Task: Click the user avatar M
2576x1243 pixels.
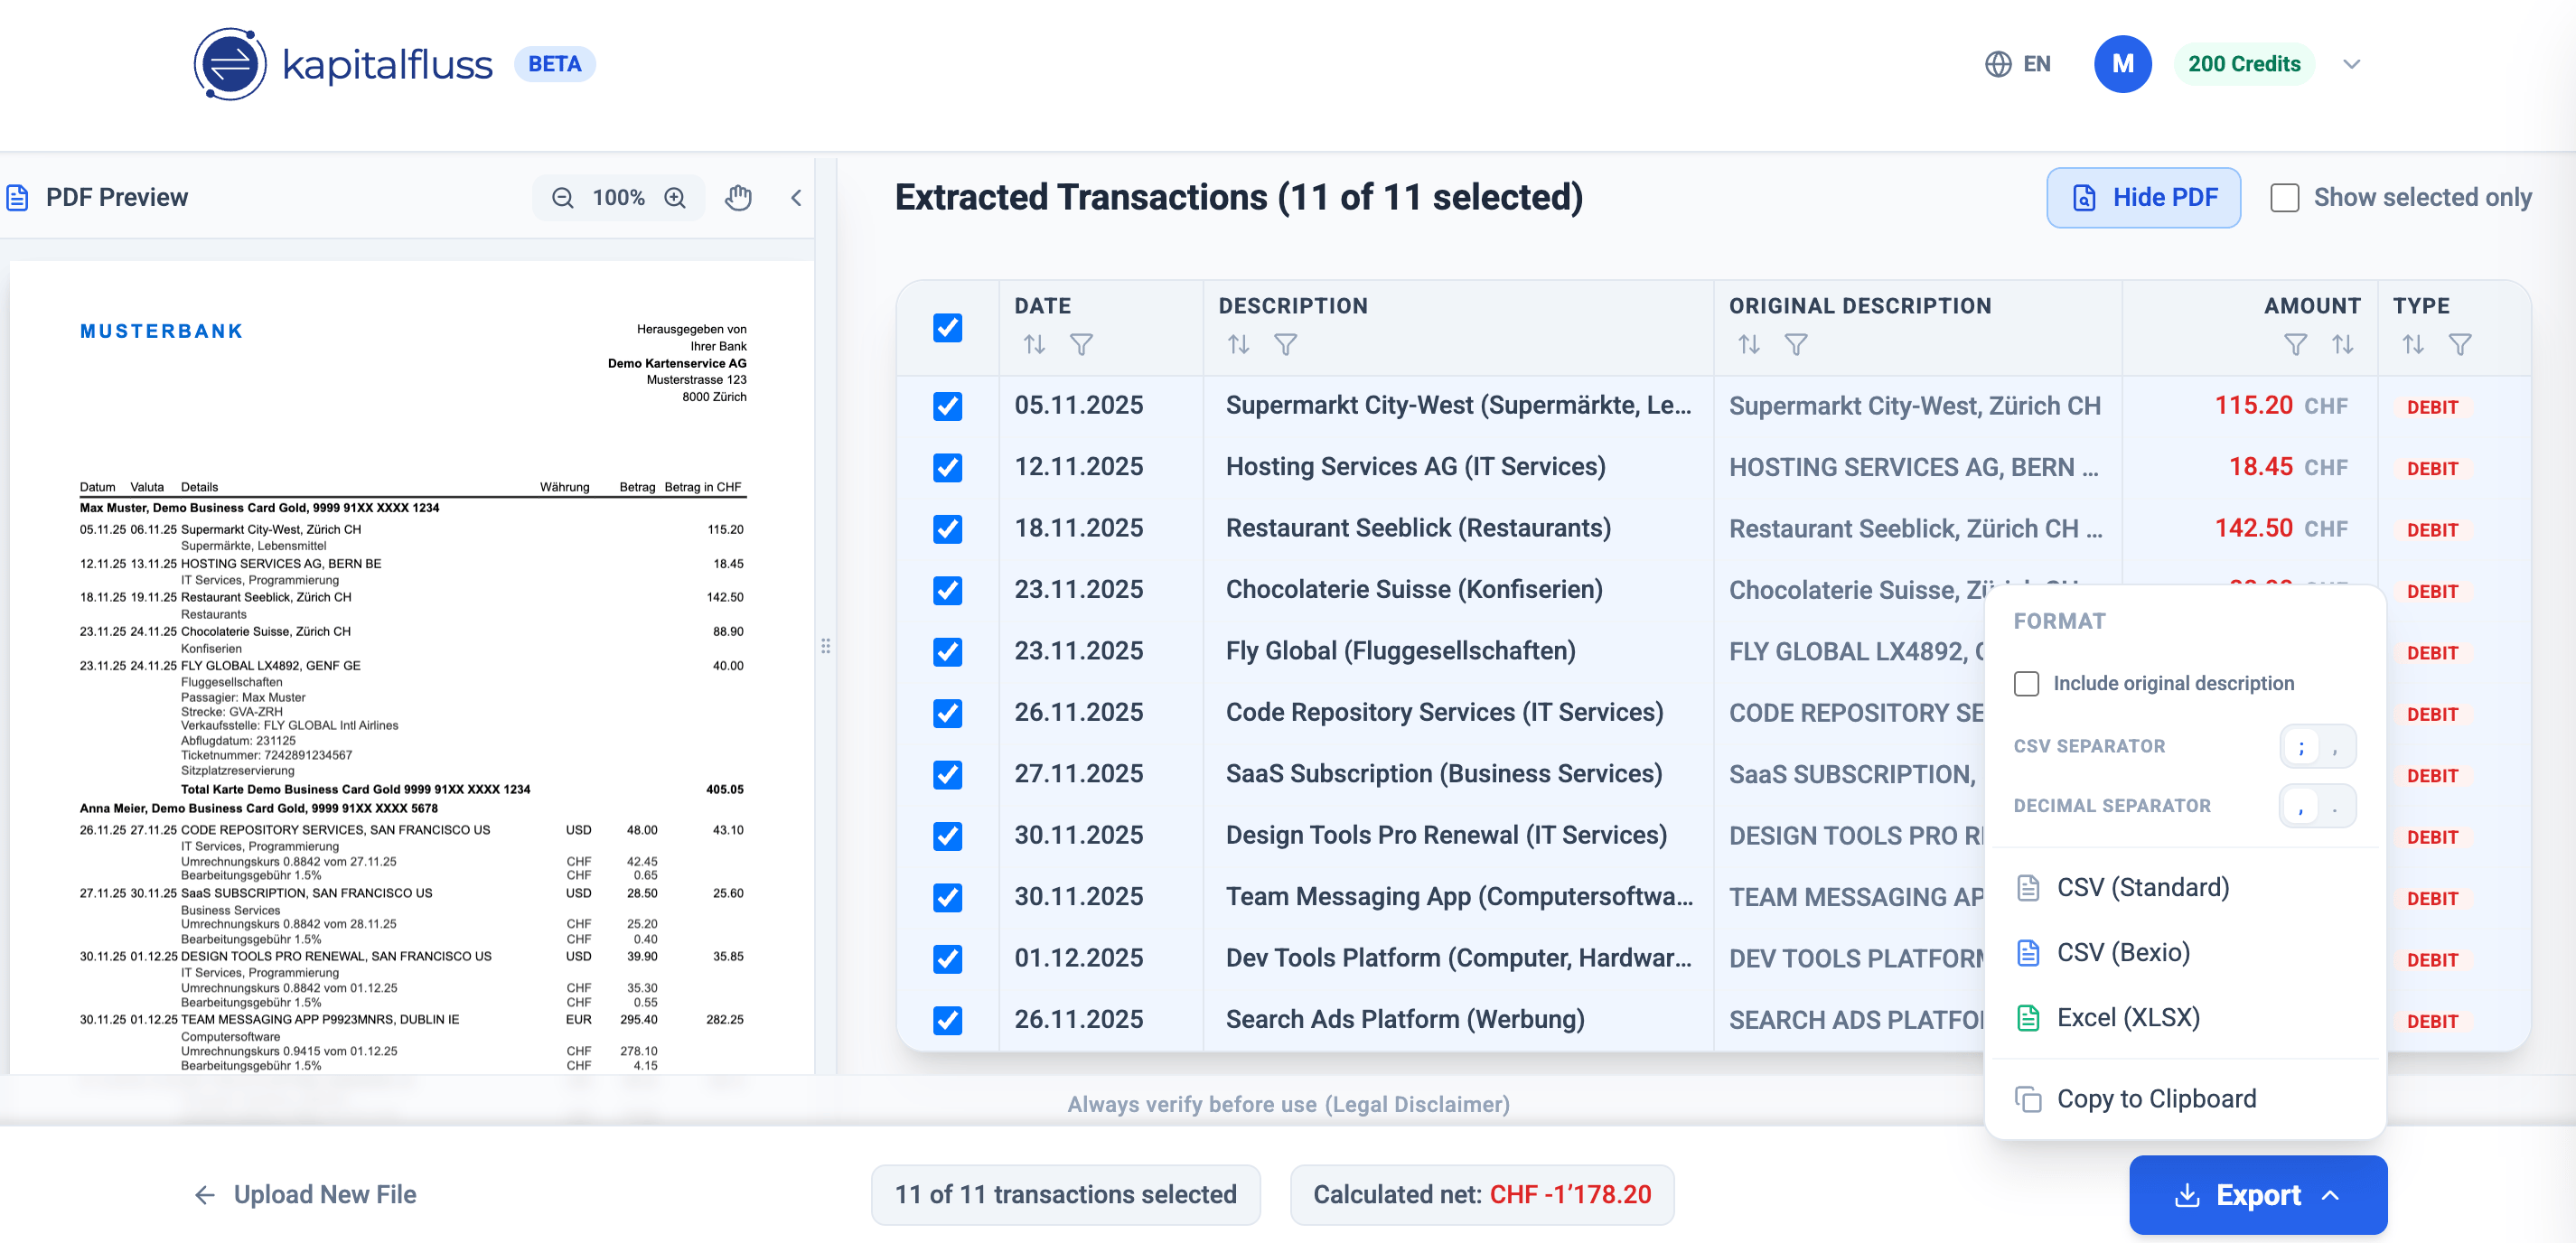Action: pos(2122,63)
